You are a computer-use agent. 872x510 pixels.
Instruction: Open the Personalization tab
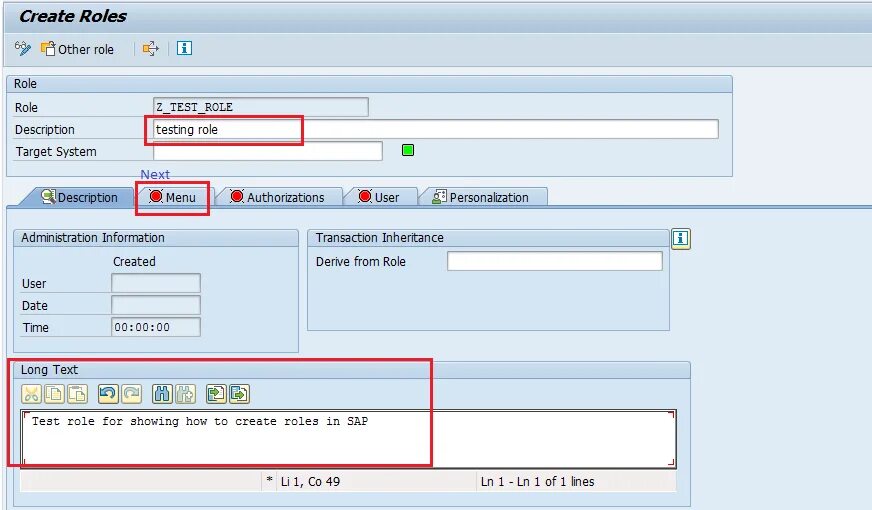pos(481,197)
